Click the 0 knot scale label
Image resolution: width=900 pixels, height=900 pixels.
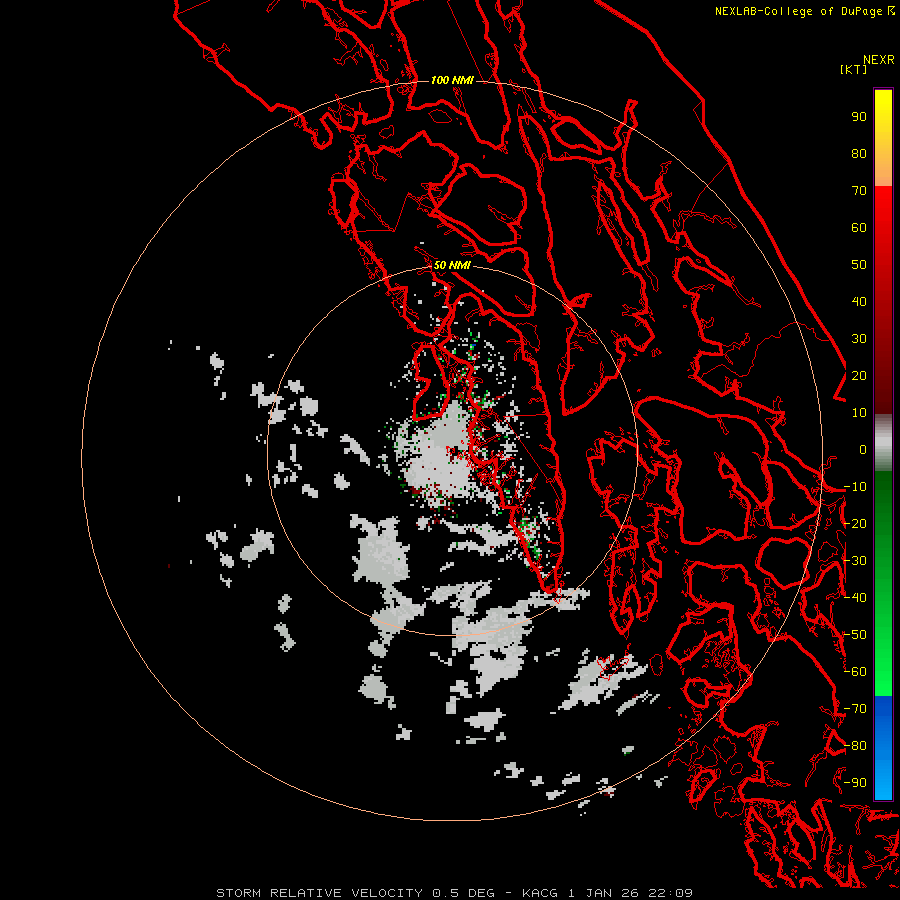[863, 450]
